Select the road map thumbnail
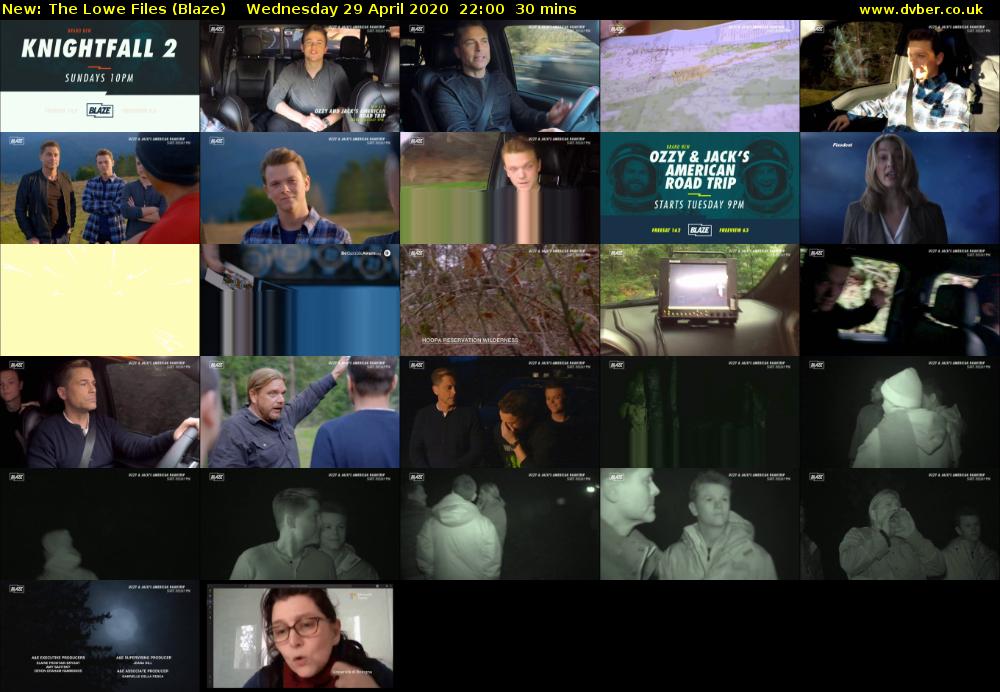Viewport: 1000px width, 692px height. tap(700, 76)
